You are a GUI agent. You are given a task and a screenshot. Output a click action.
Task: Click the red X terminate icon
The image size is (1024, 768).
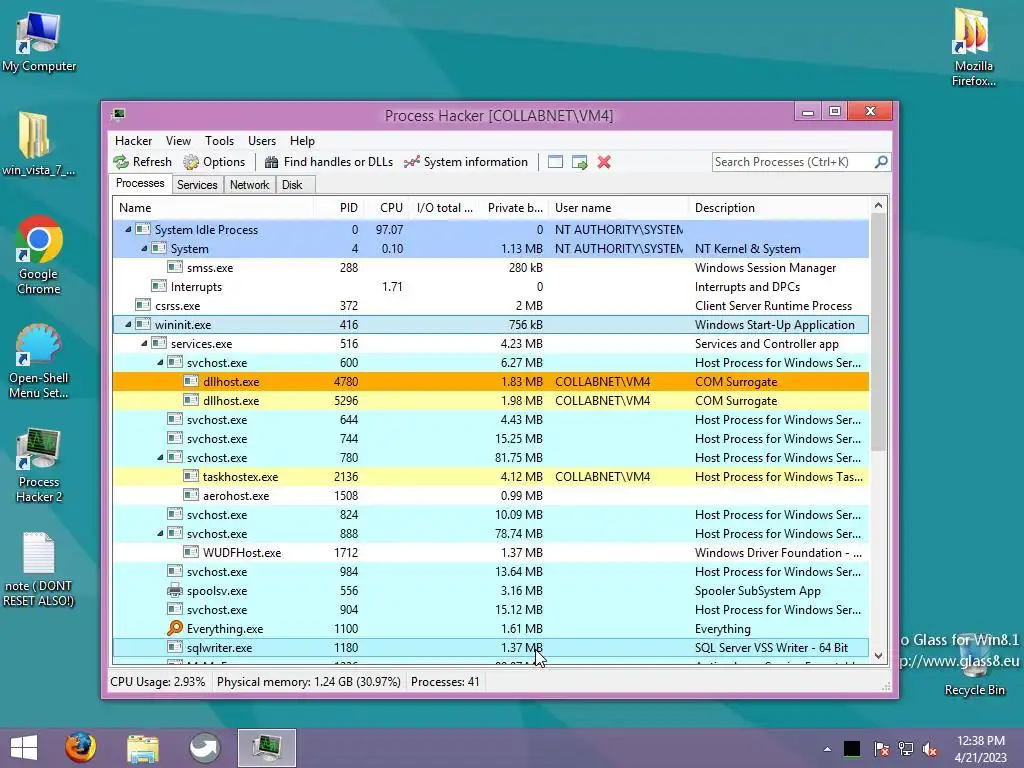tap(604, 162)
